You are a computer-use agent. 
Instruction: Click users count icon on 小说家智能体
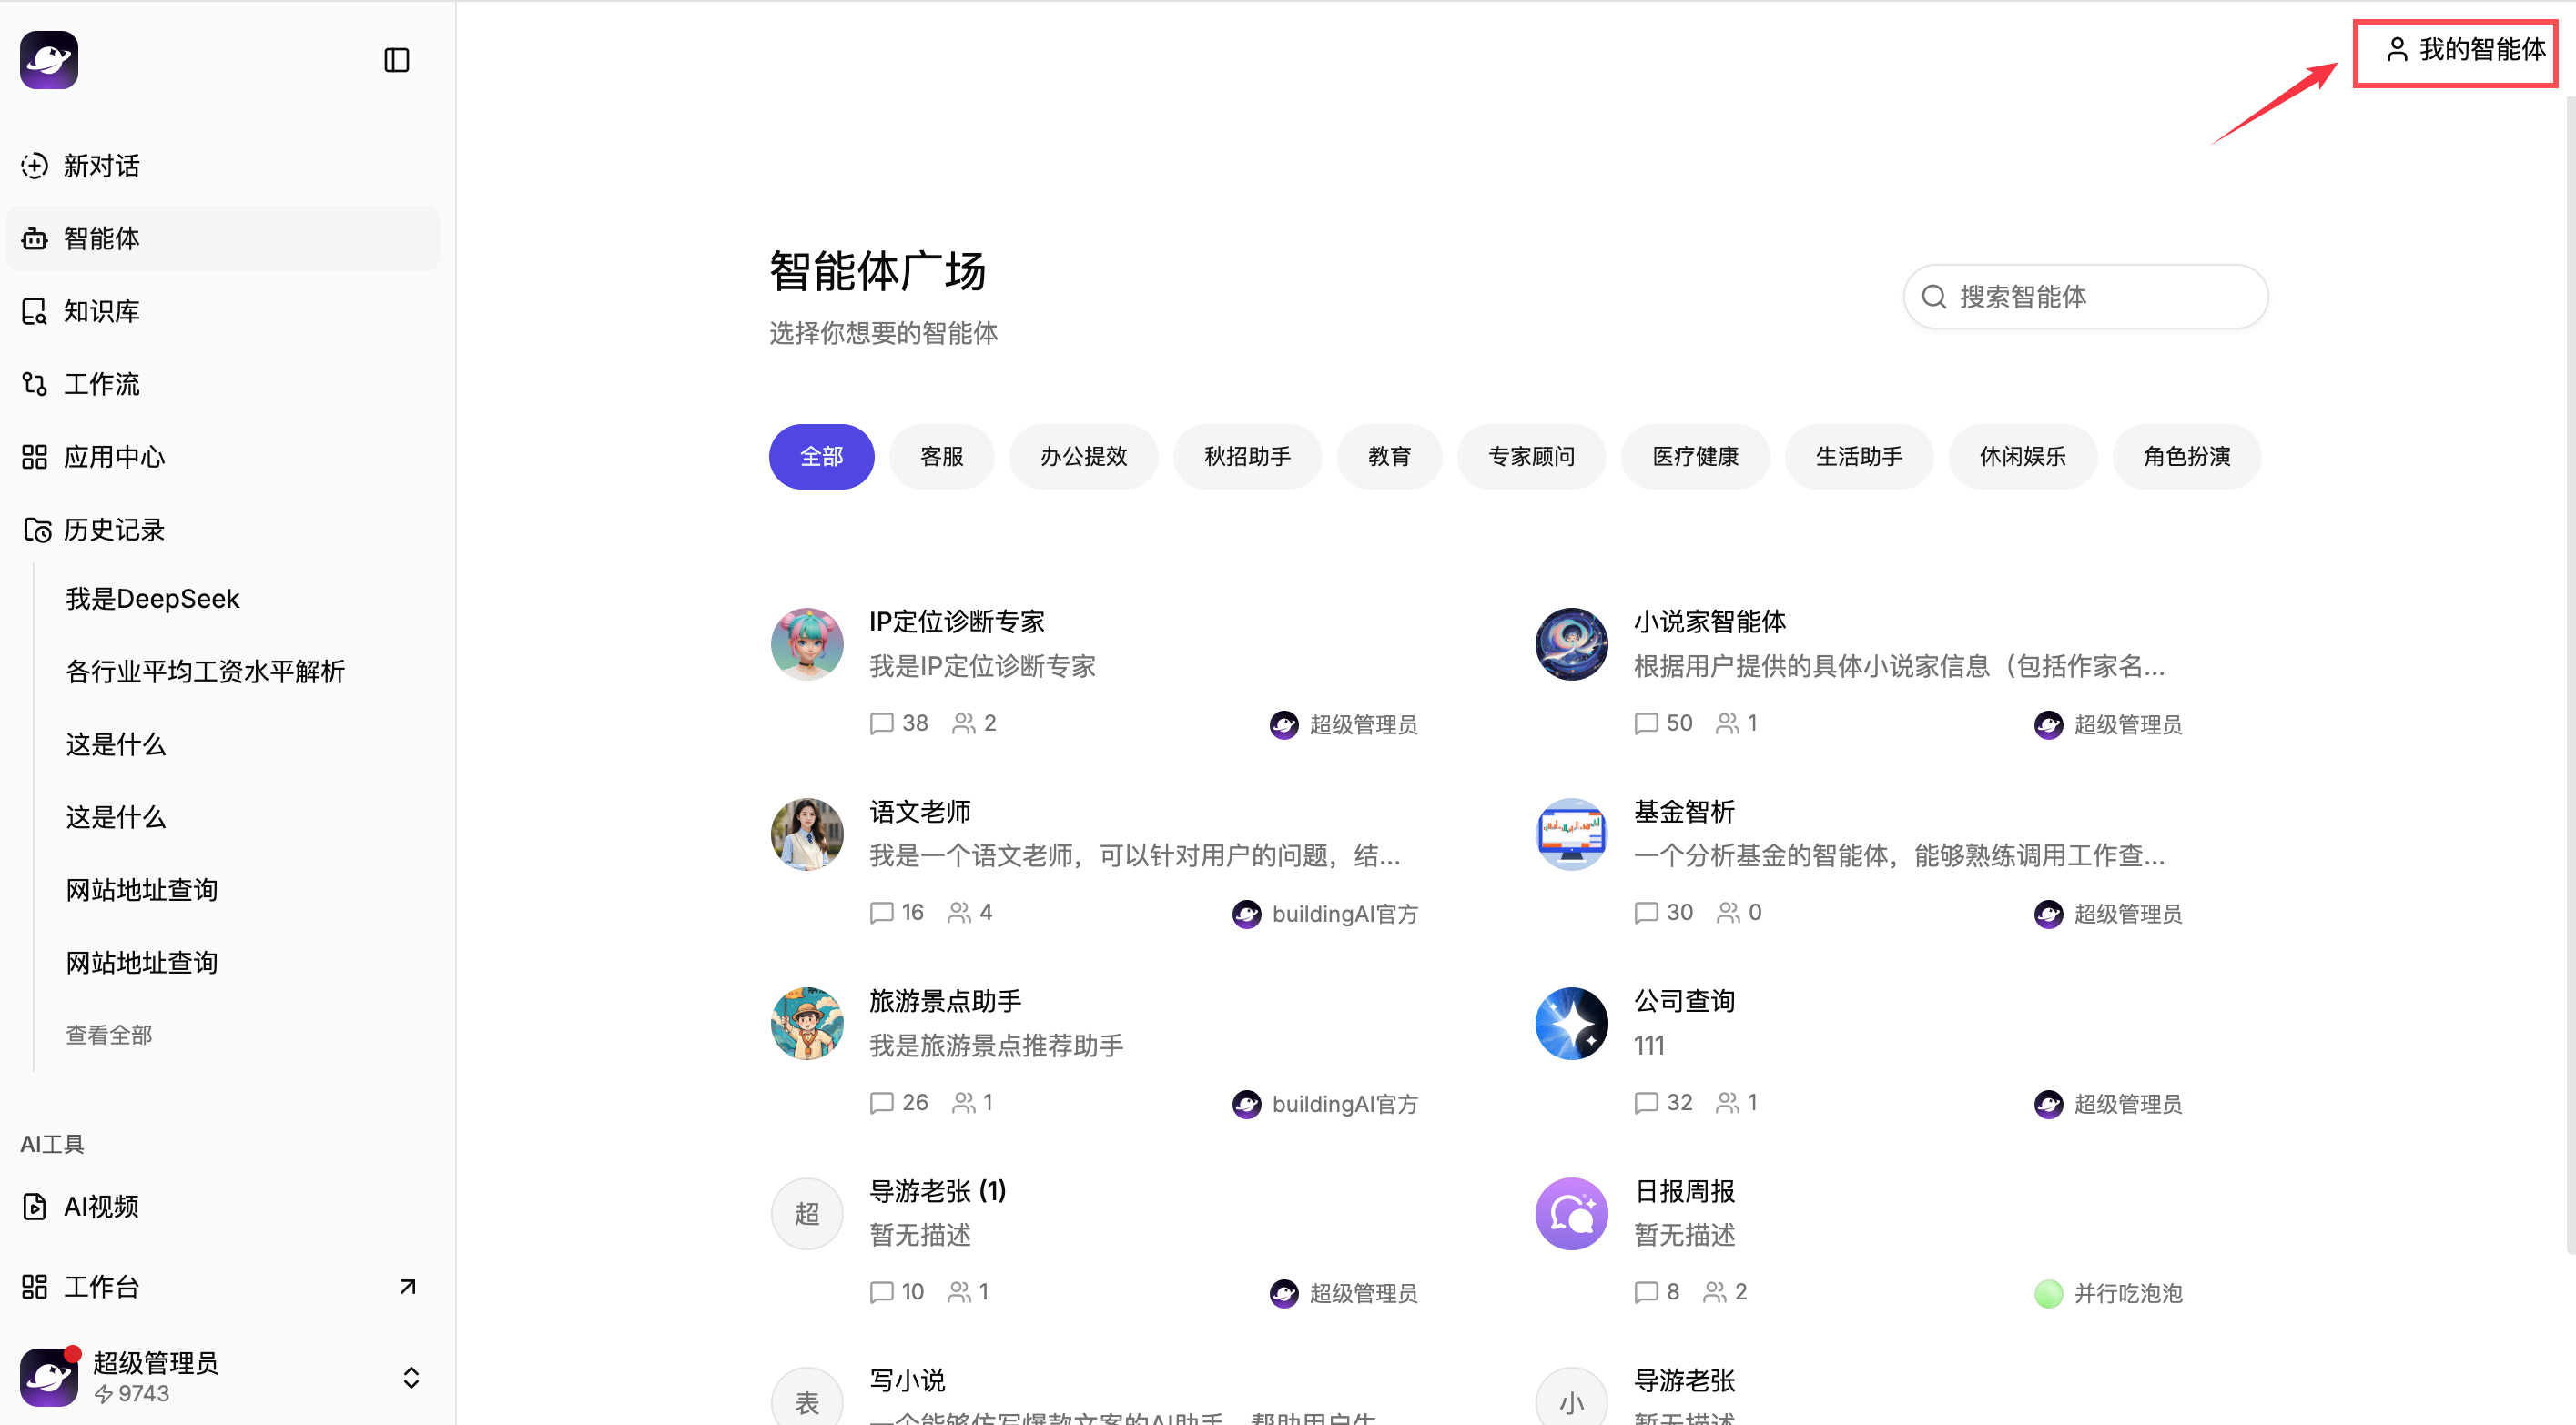point(1727,723)
